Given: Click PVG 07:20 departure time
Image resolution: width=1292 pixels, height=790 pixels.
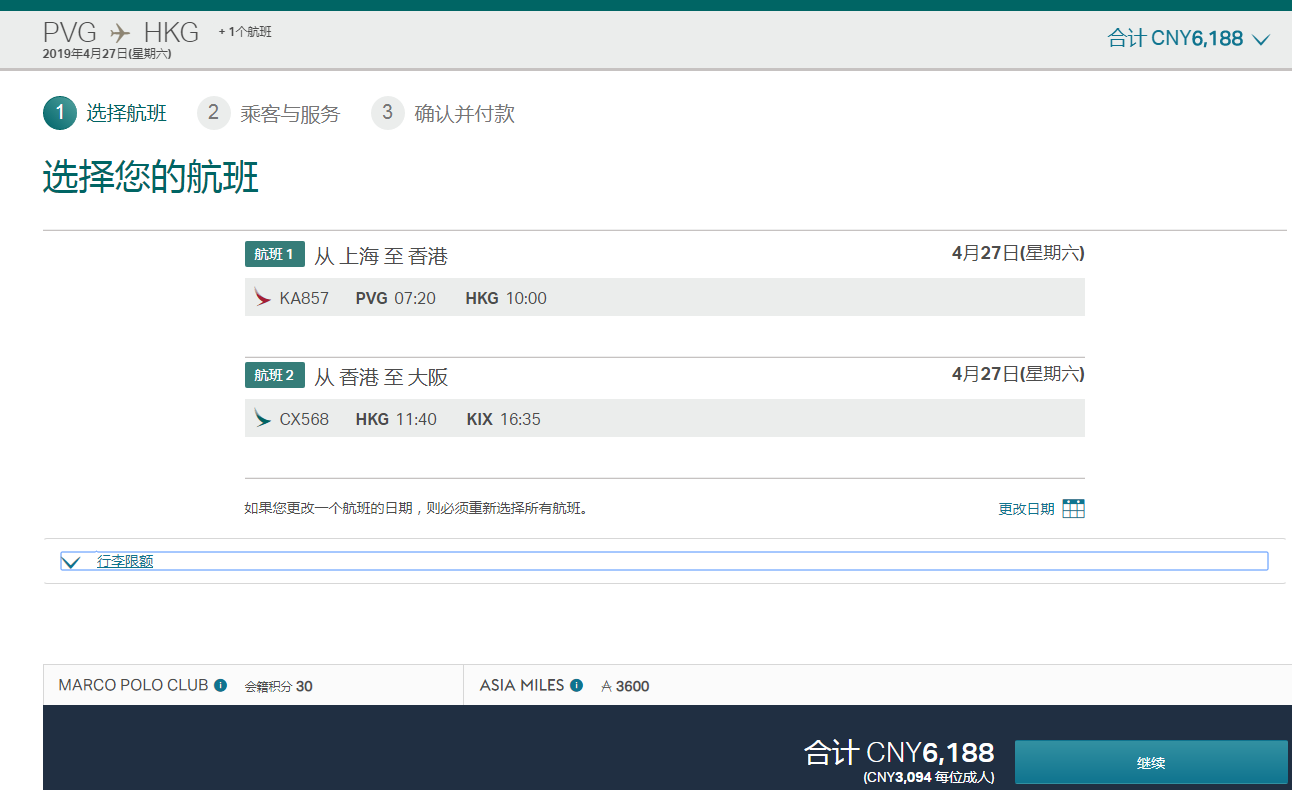Looking at the screenshot, I should point(396,298).
